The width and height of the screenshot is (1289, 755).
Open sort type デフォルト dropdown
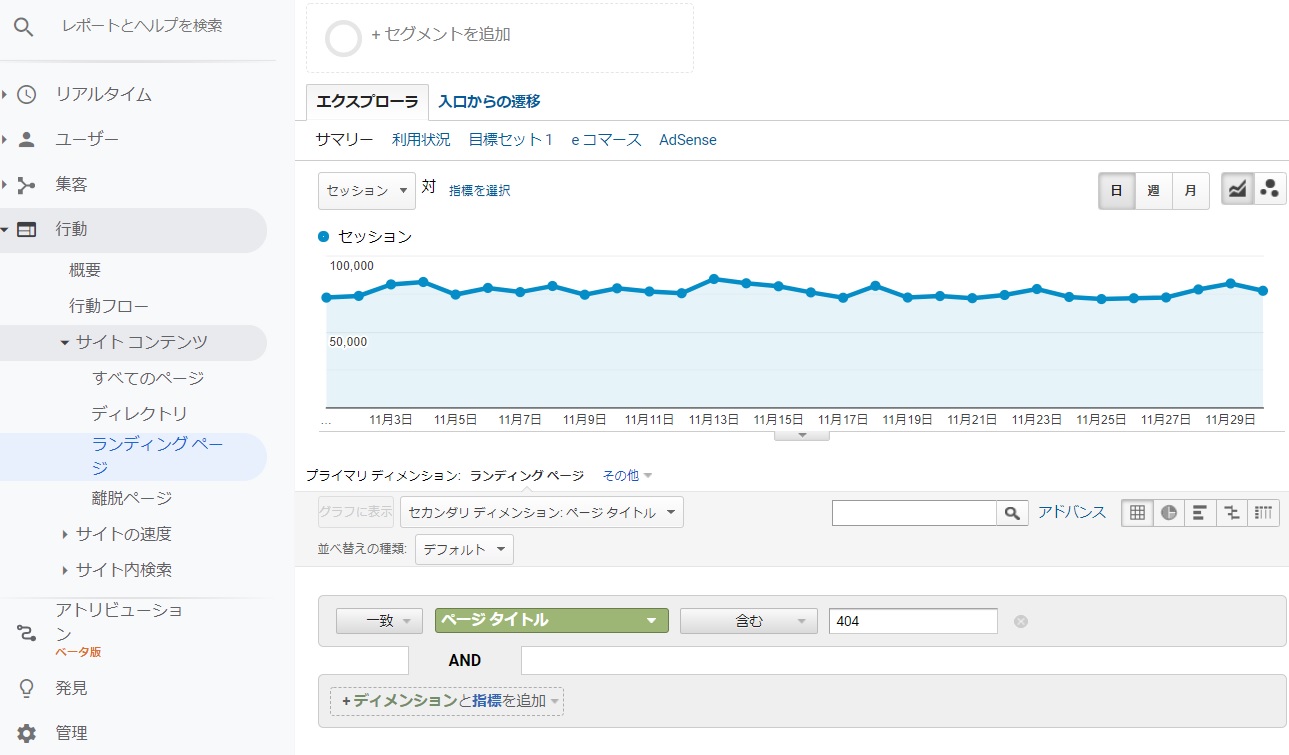coord(464,550)
